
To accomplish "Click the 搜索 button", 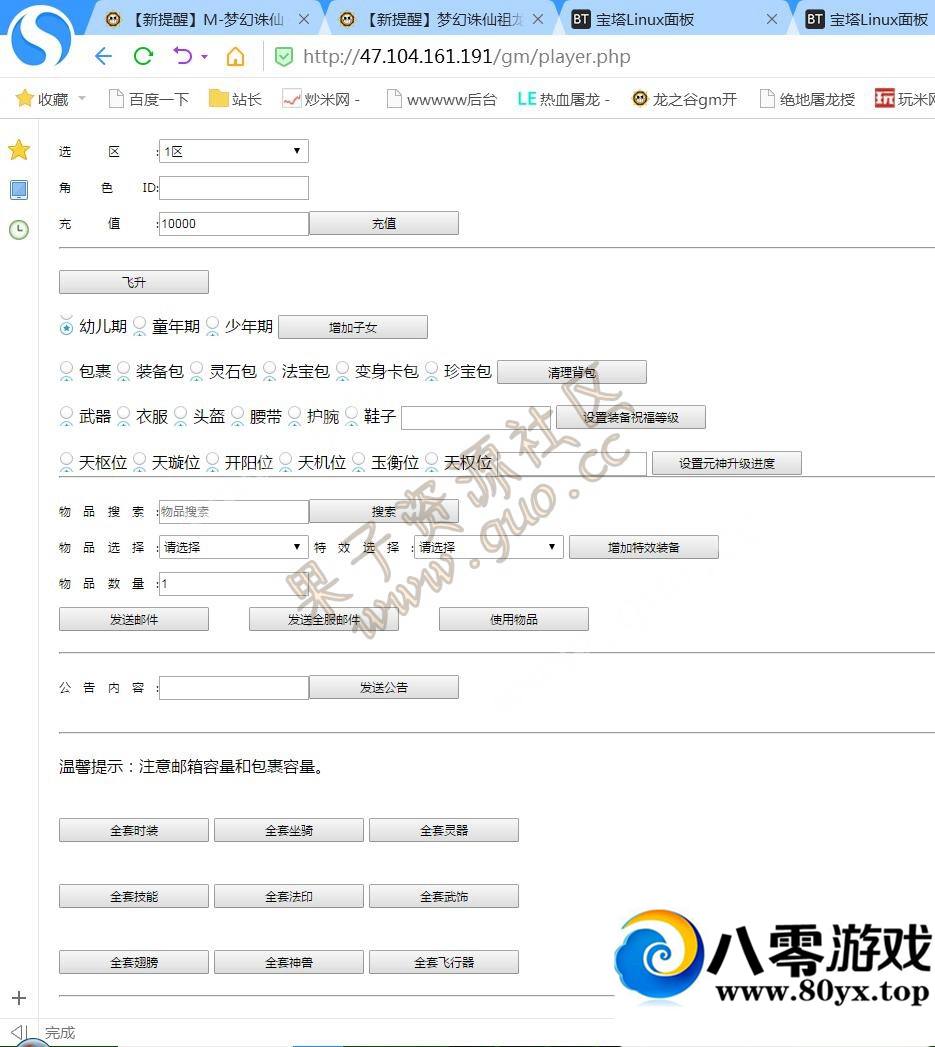I will (x=384, y=511).
